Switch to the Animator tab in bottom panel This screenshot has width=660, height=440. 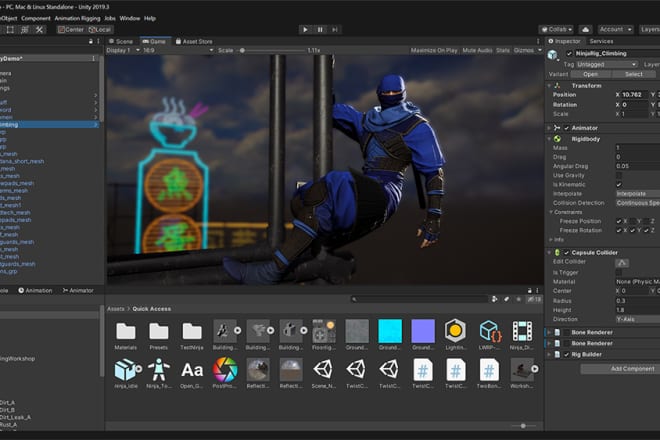point(78,291)
